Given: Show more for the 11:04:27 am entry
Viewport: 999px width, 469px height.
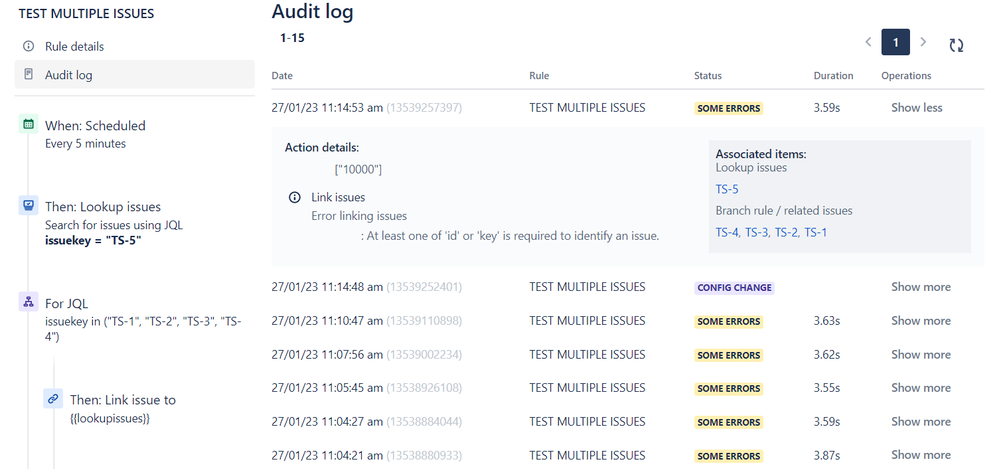Looking at the screenshot, I should 921,421.
